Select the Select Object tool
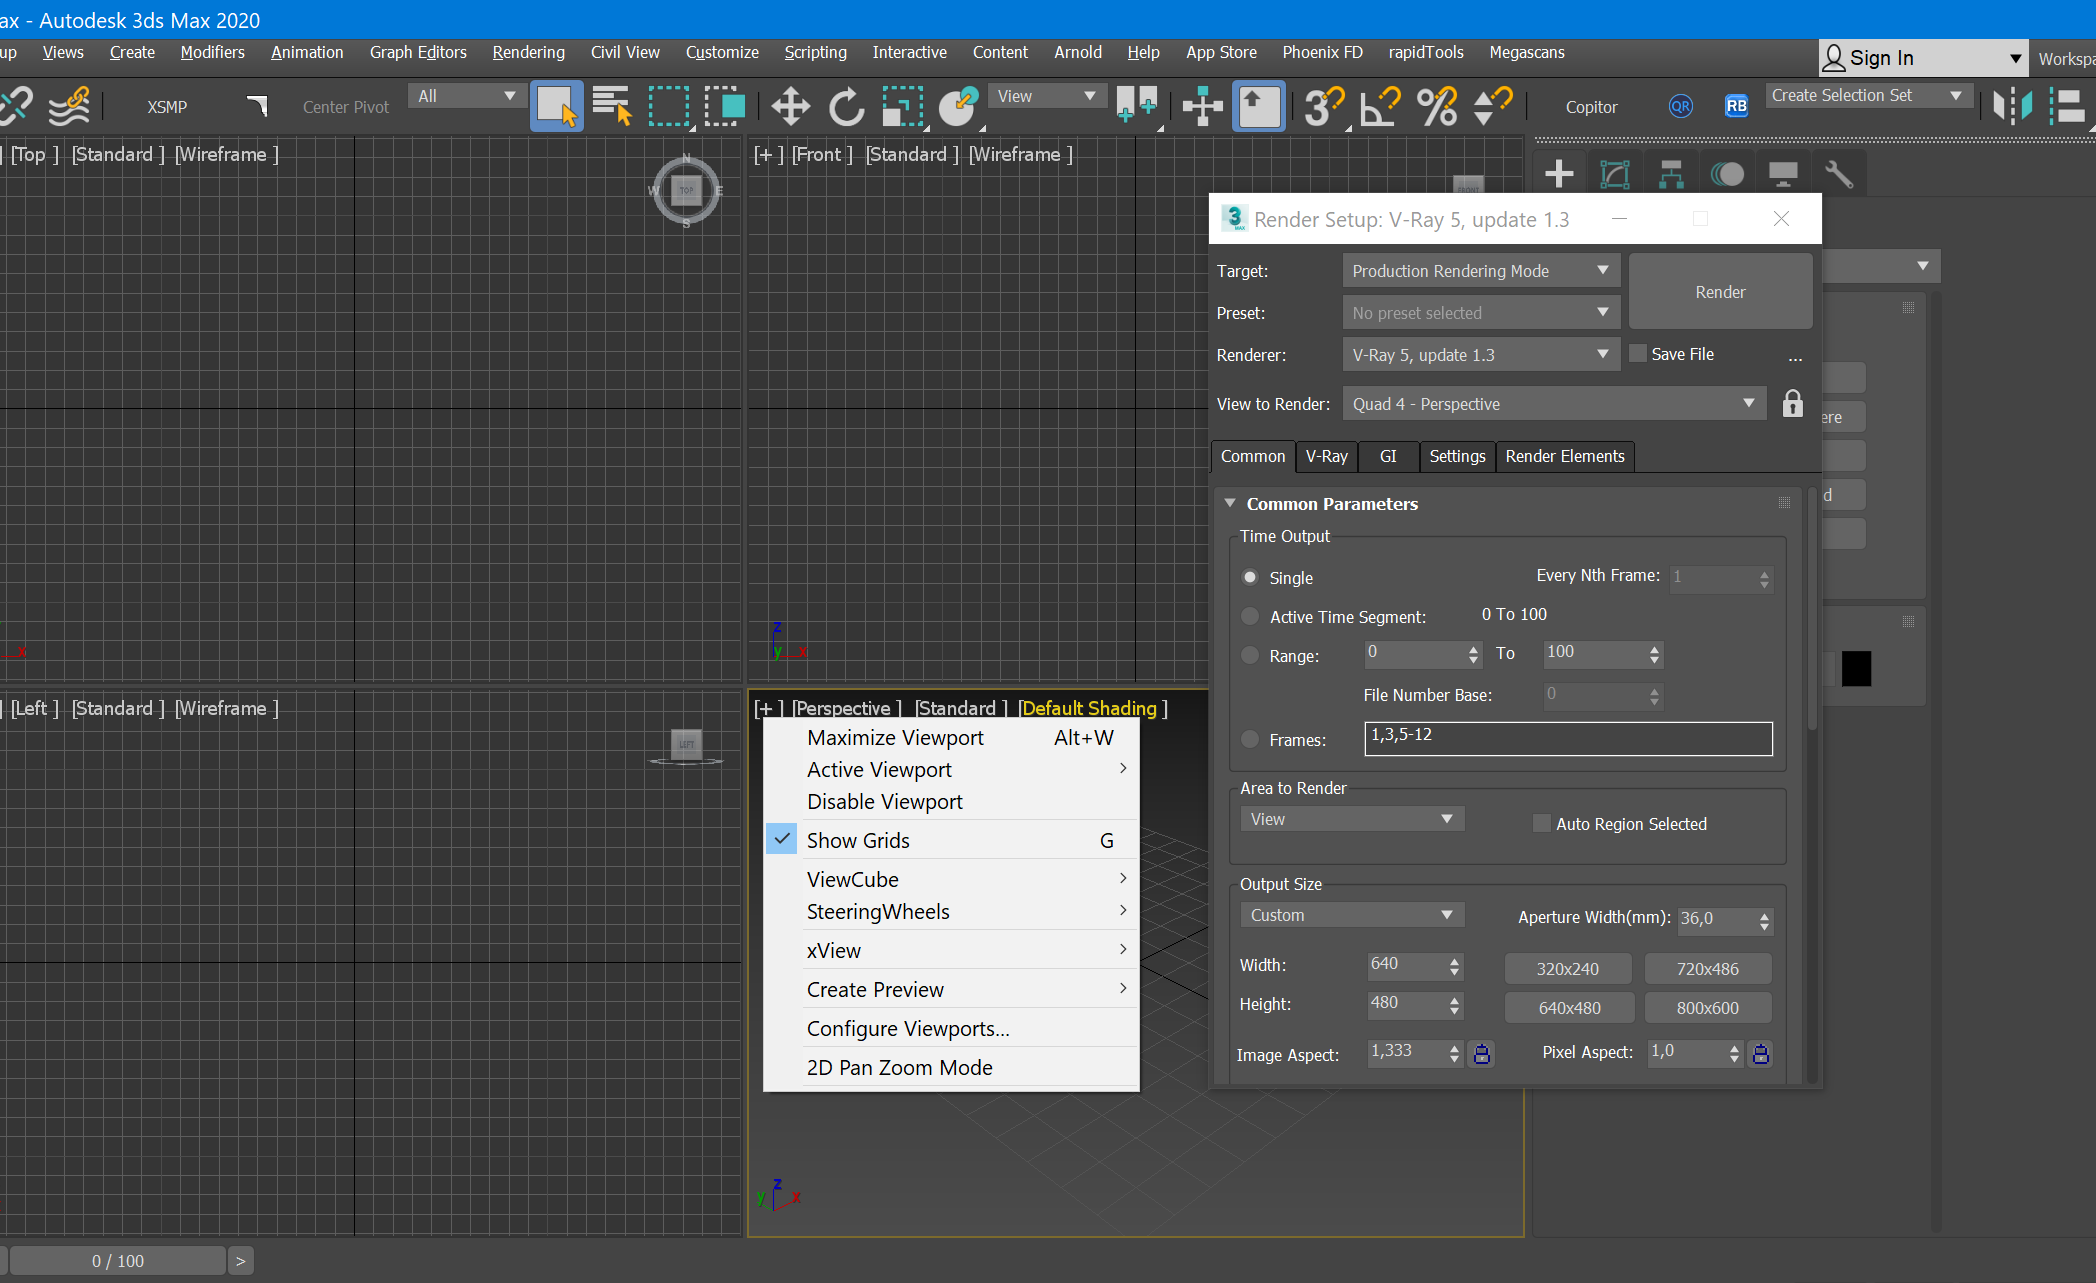Viewport: 2096px width, 1283px height. 556,106
